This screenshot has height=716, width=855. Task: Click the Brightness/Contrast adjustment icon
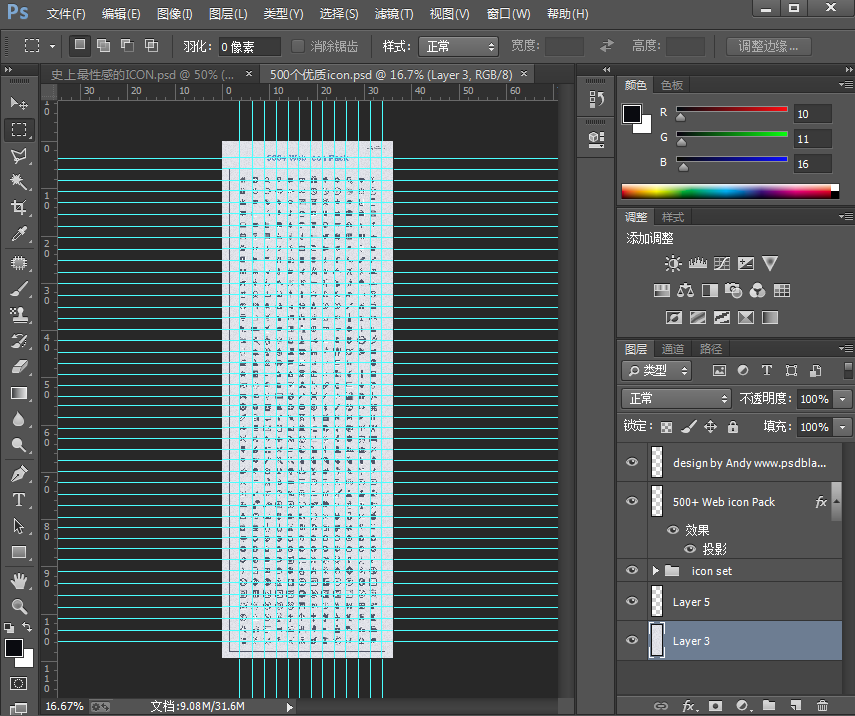(673, 264)
